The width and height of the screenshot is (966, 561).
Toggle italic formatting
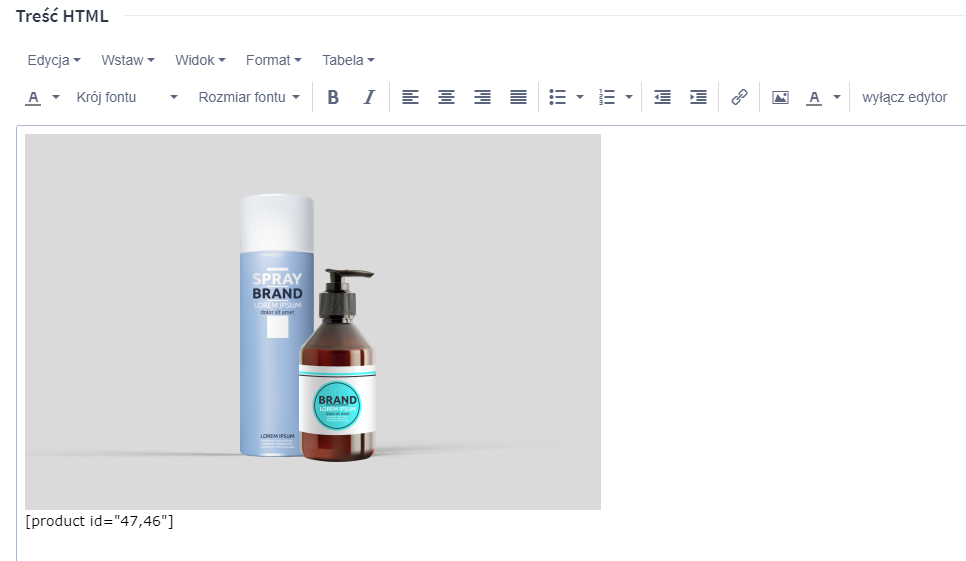click(x=368, y=97)
